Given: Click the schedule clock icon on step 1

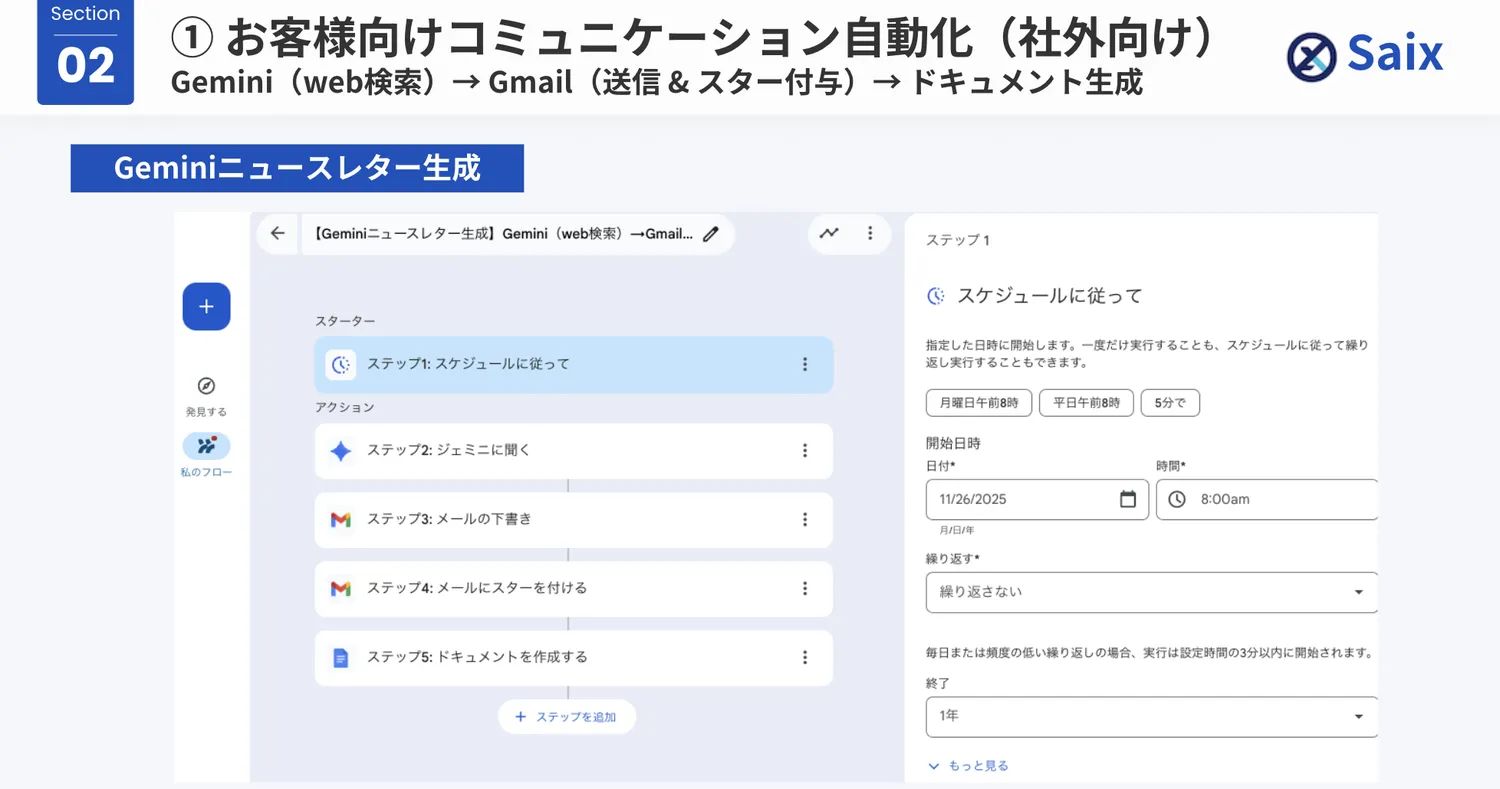Looking at the screenshot, I should coord(341,364).
